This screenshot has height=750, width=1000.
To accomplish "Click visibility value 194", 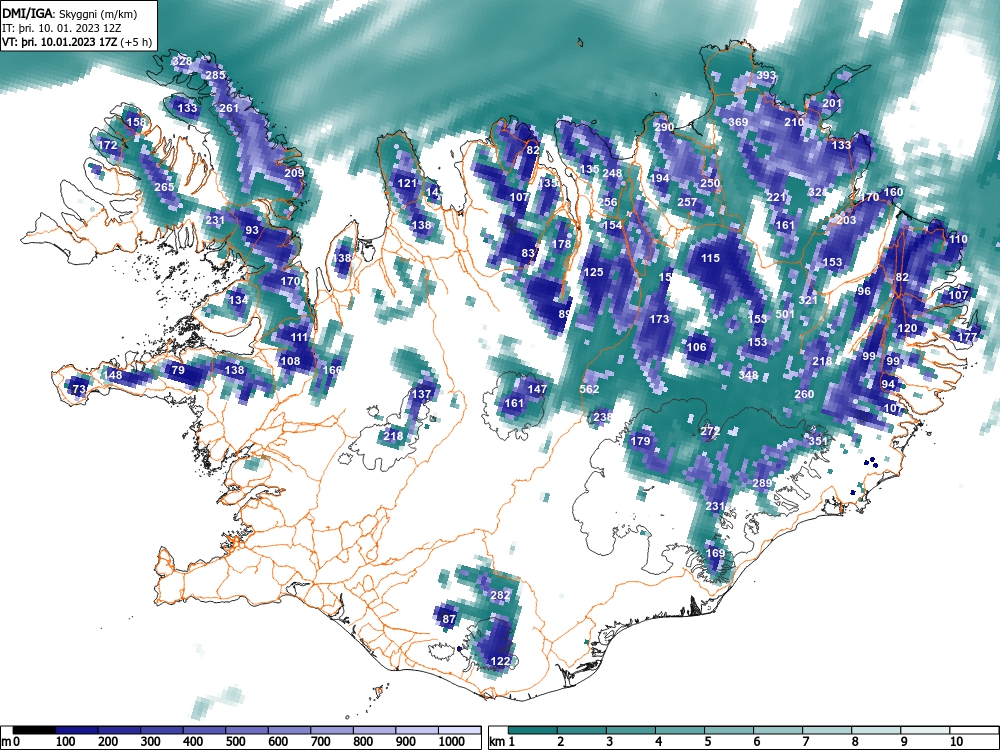I will click(659, 178).
